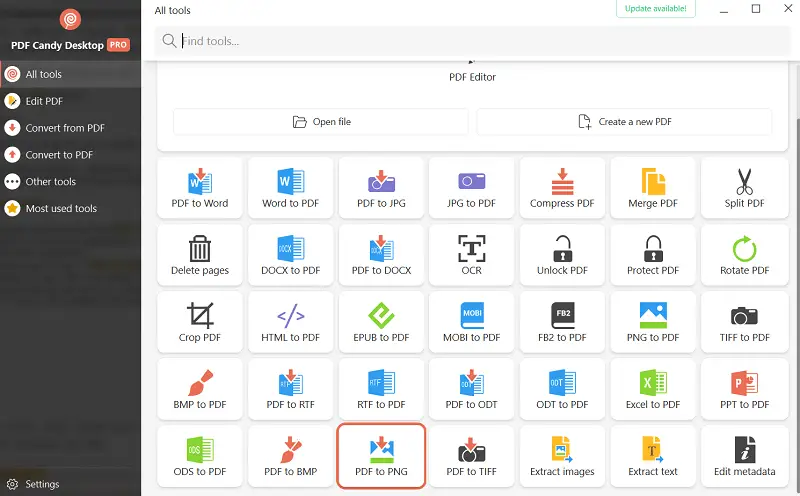Show the Convert from PDF category

coord(70,128)
